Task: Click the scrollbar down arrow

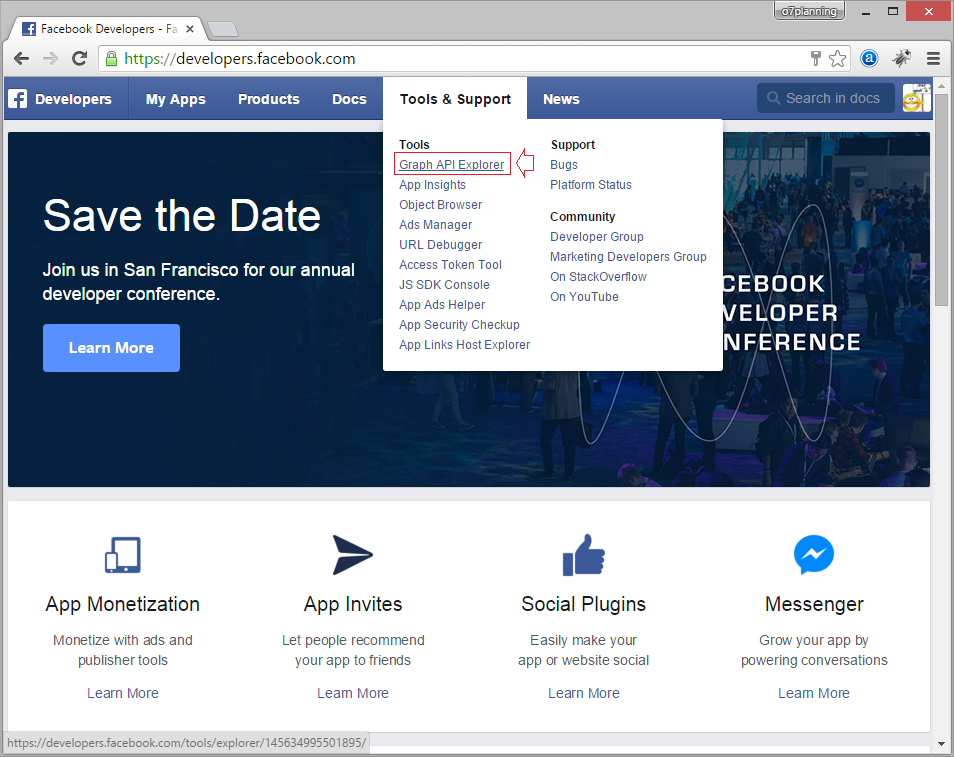Action: tap(941, 744)
